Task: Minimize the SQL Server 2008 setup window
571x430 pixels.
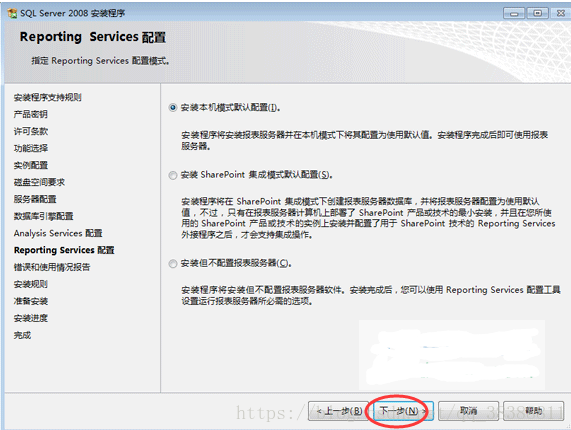Action: tap(514, 13)
